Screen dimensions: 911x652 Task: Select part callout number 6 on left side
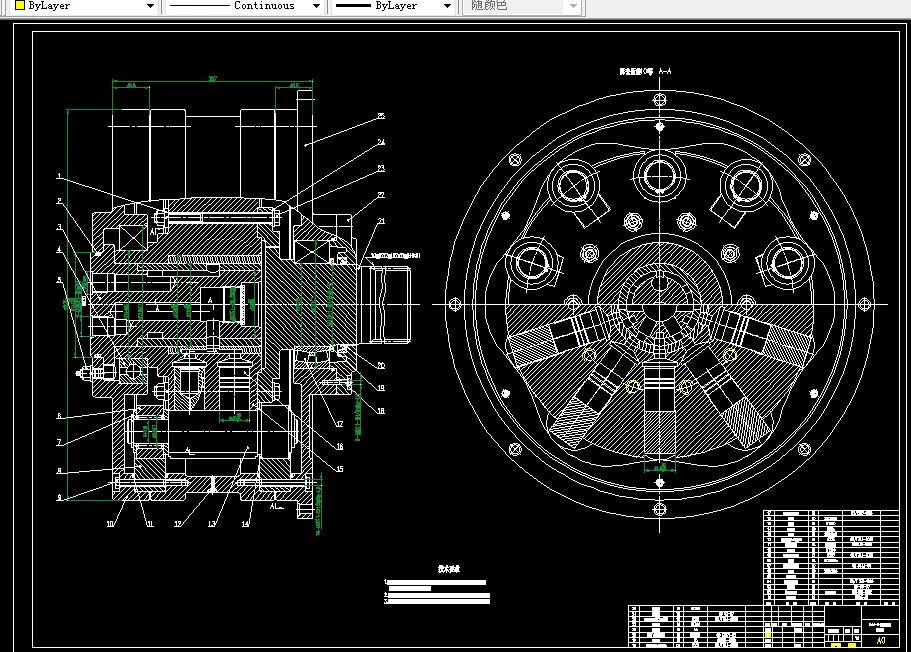point(59,416)
